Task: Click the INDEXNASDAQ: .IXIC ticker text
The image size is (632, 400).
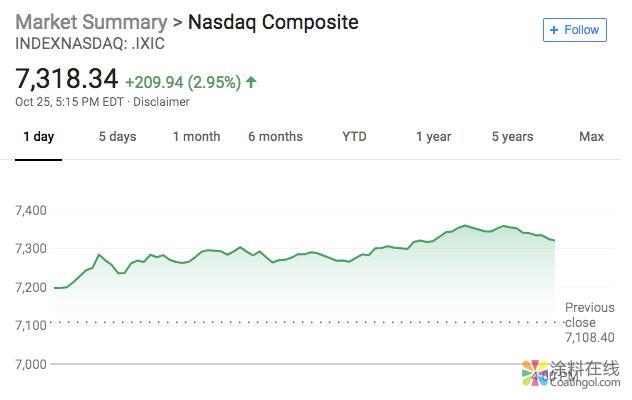Action: pyautogui.click(x=90, y=44)
